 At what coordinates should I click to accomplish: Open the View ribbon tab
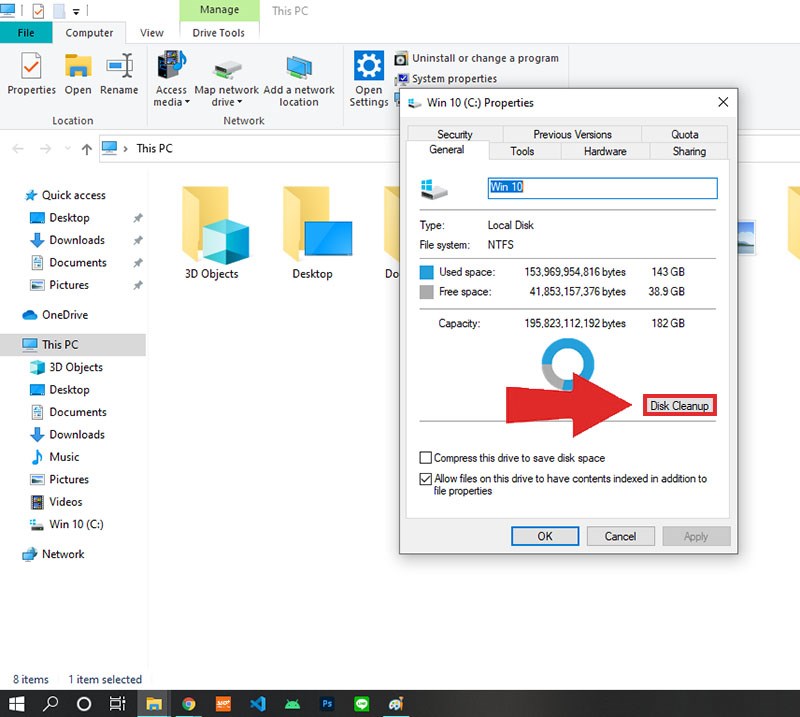pos(152,33)
